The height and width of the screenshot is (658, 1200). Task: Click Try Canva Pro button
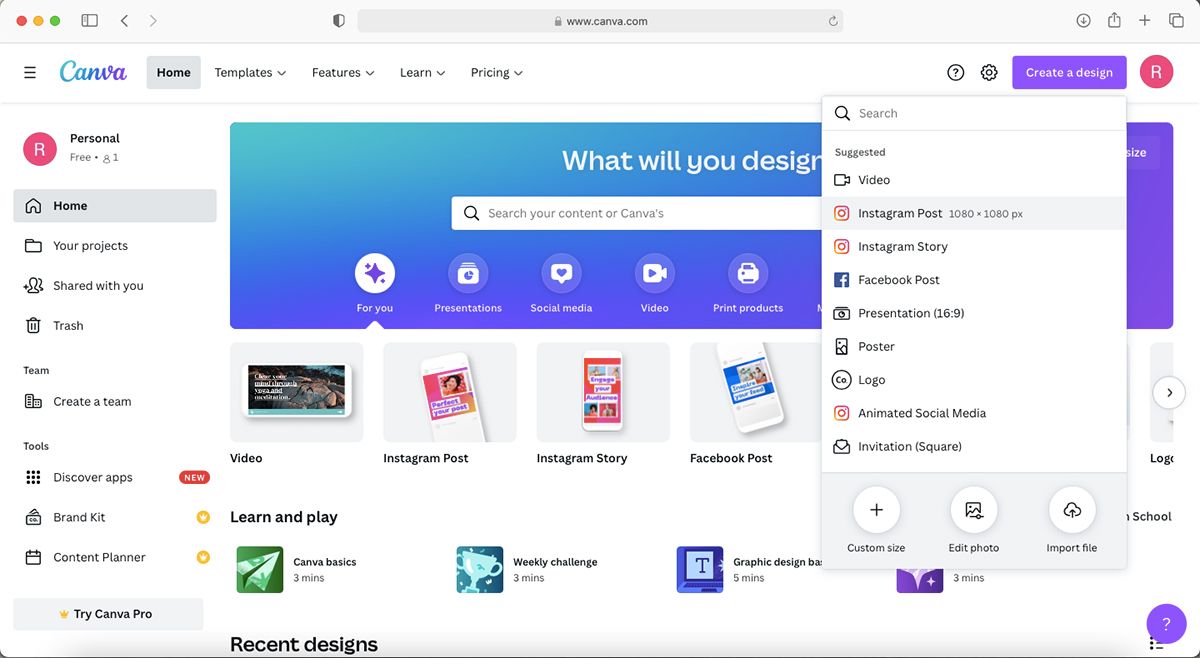click(108, 614)
